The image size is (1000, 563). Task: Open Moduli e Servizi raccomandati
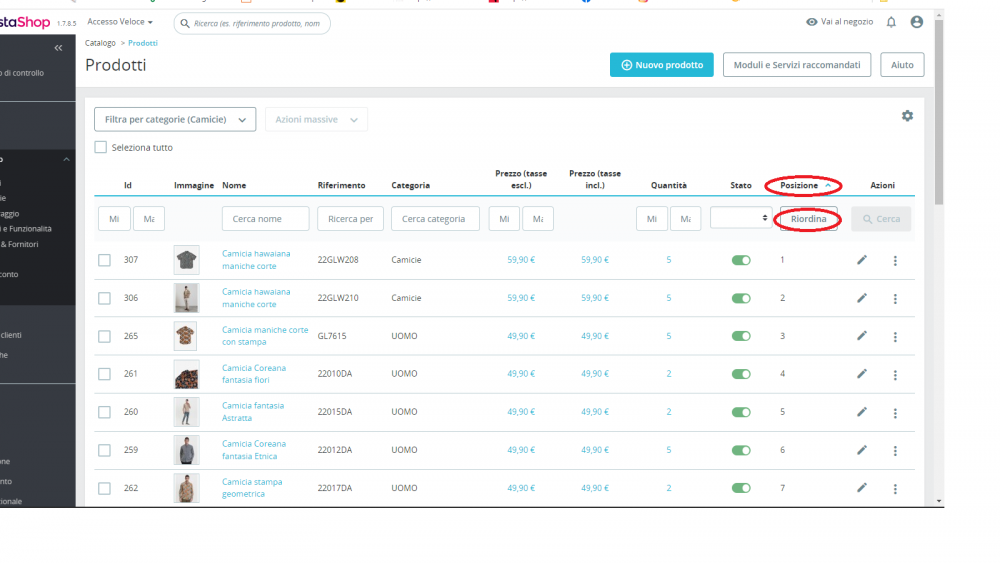(797, 65)
